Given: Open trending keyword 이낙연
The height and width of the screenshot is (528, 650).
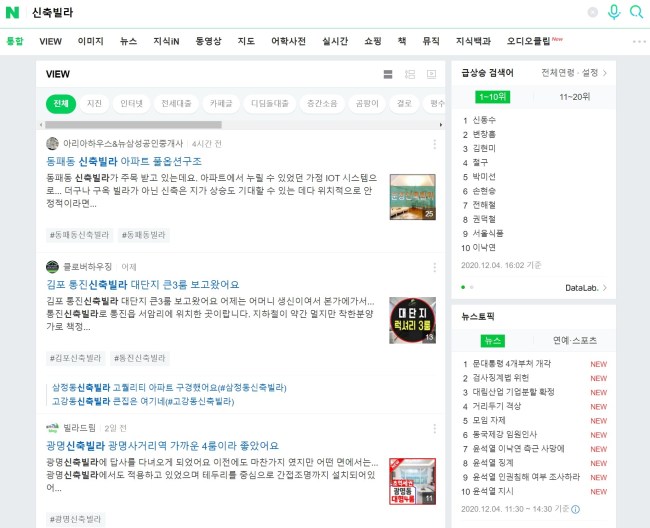Looking at the screenshot, I should coord(484,248).
